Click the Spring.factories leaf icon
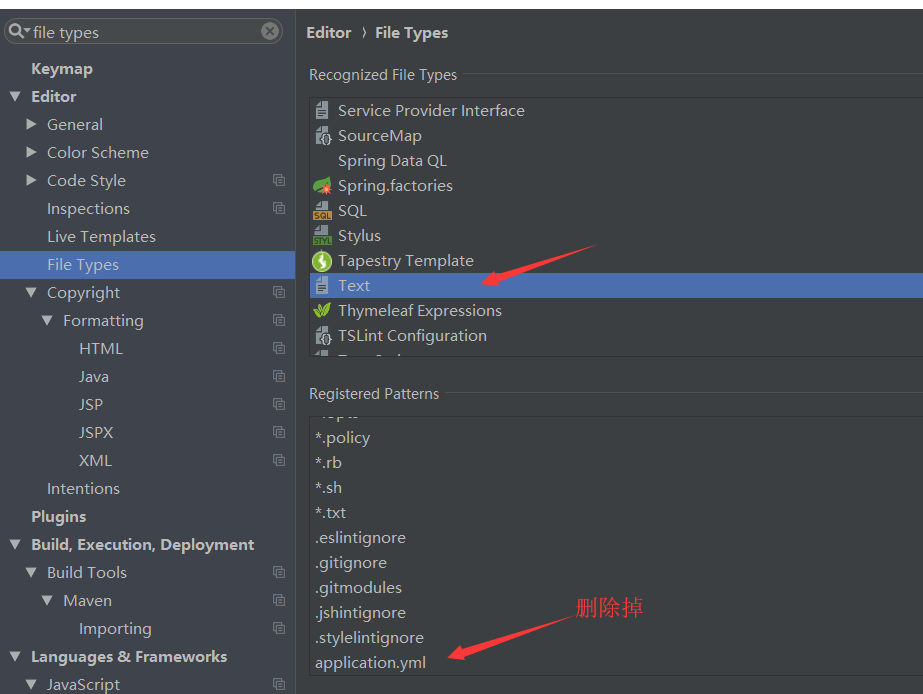The height and width of the screenshot is (694, 923). click(x=323, y=185)
